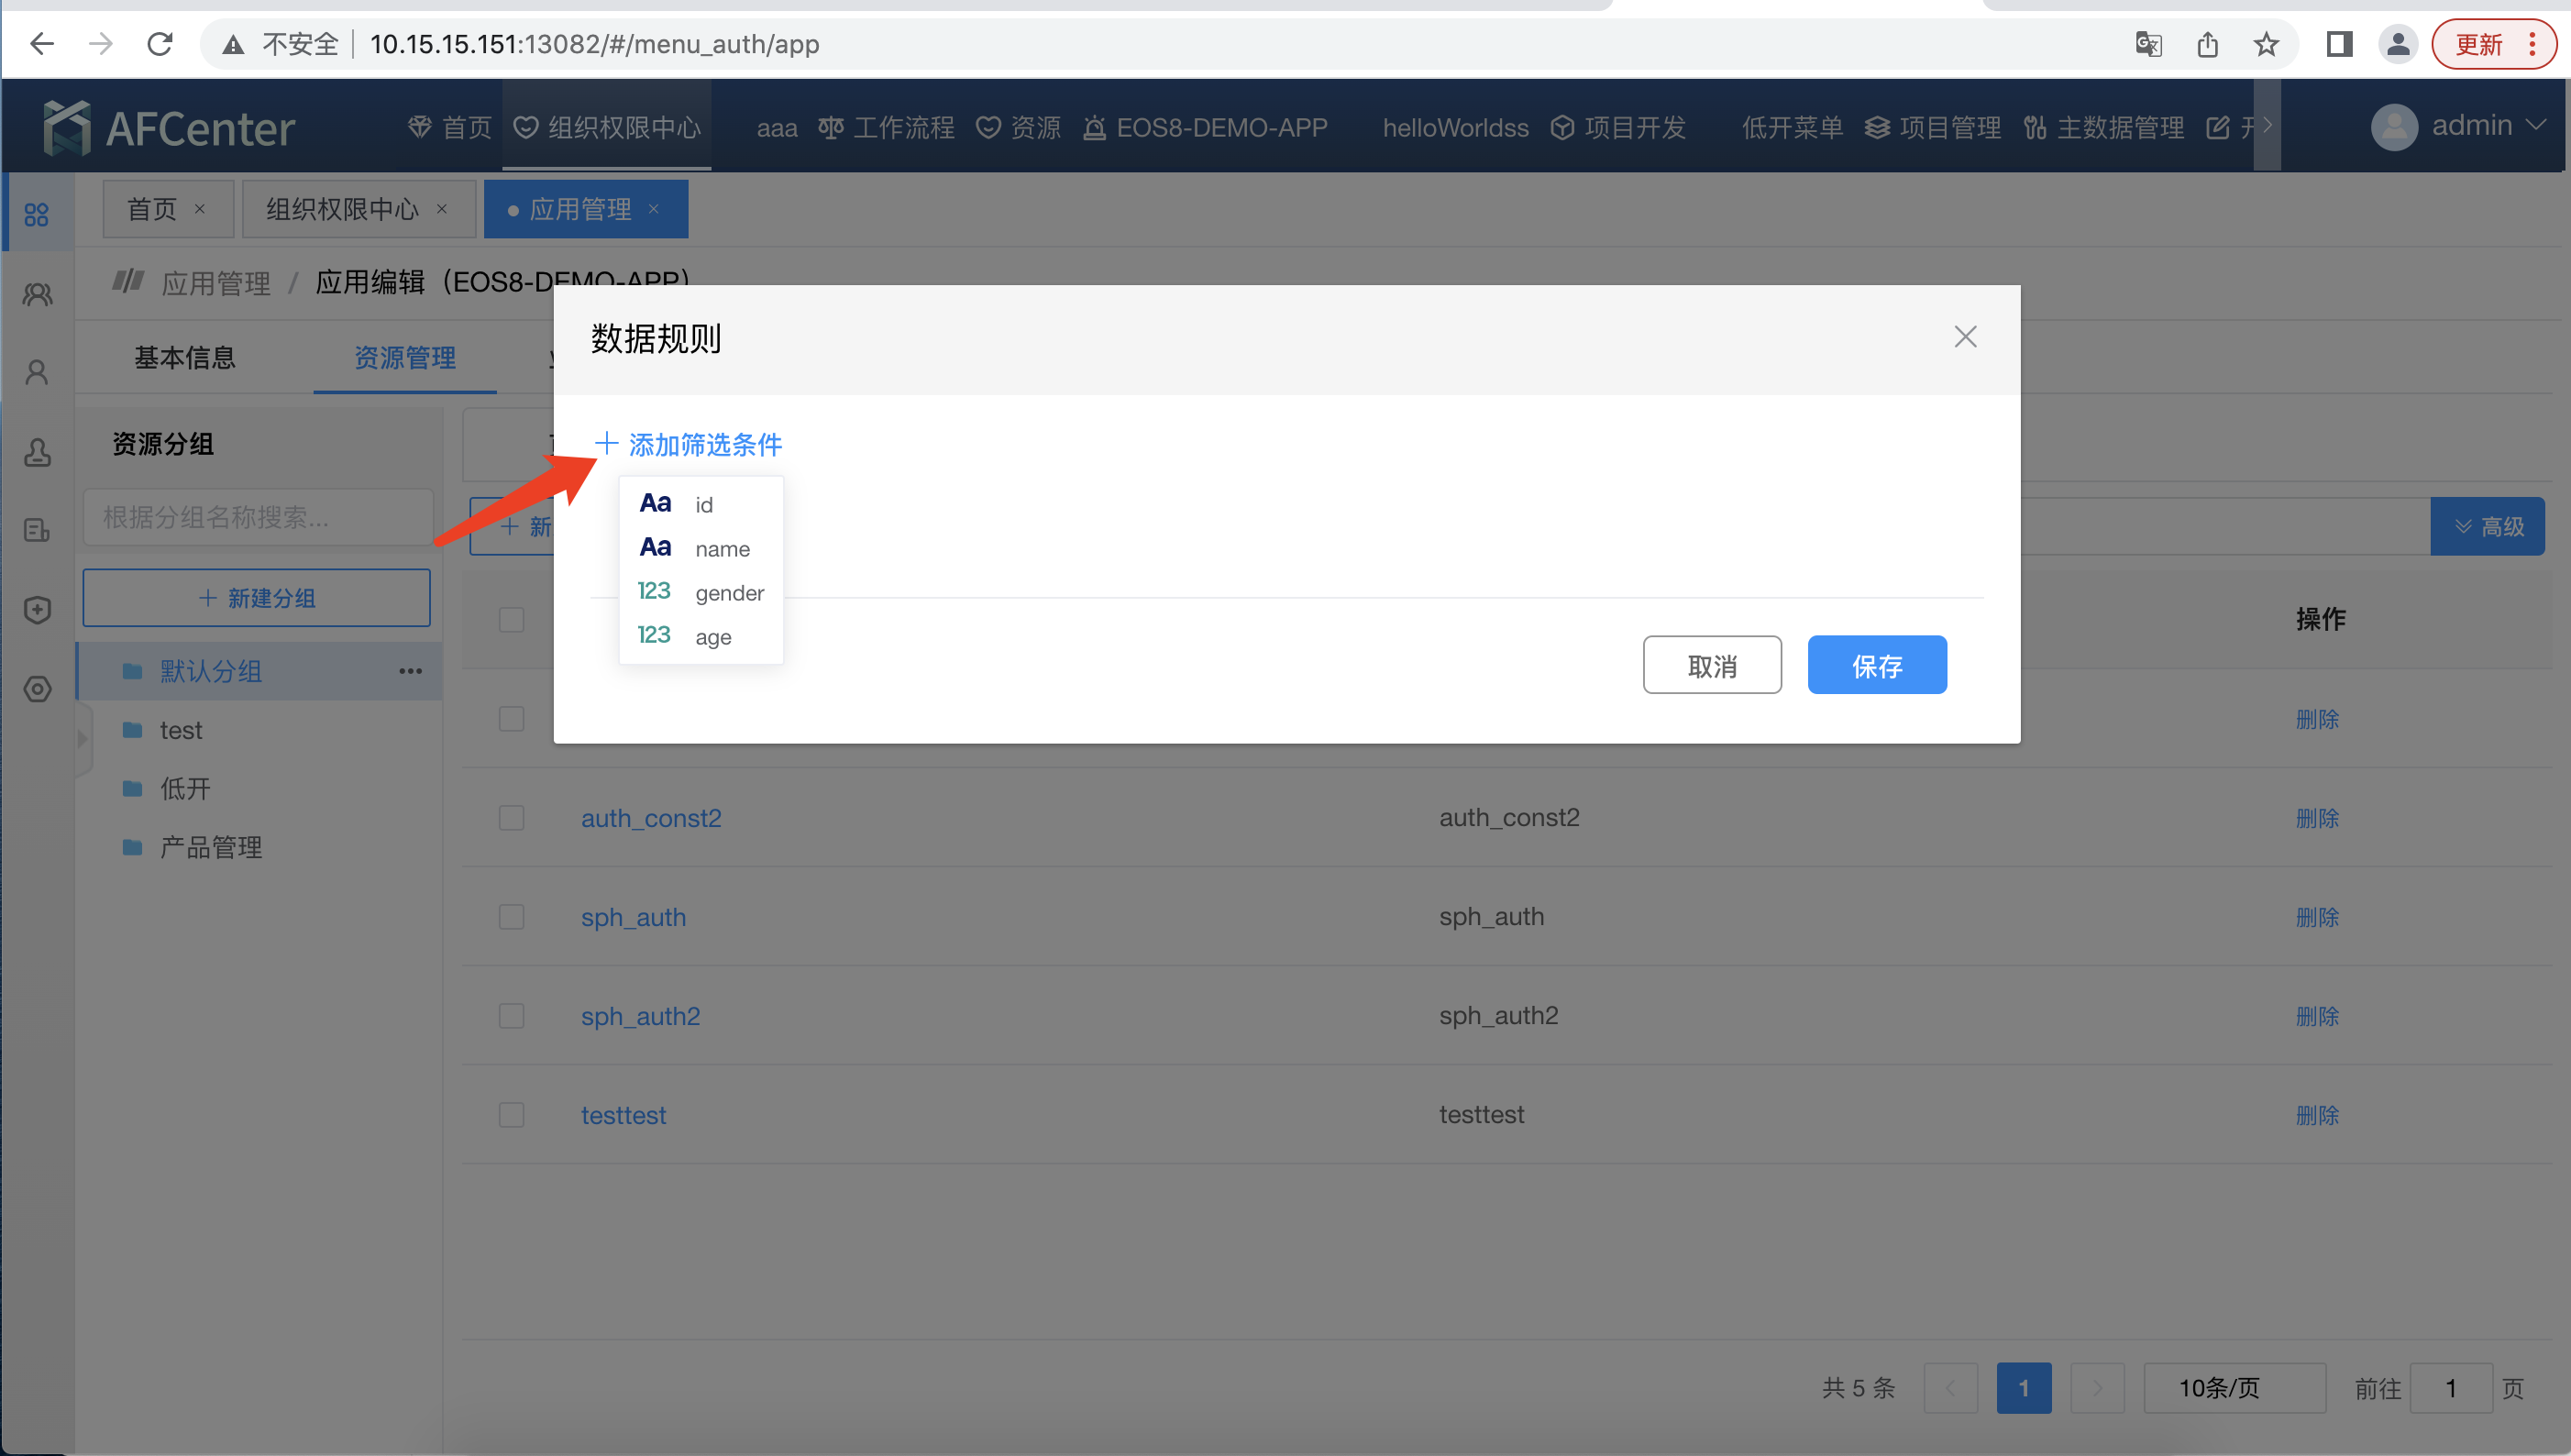
Task: Select the apps grid icon in the sidebar
Action: [x=37, y=212]
